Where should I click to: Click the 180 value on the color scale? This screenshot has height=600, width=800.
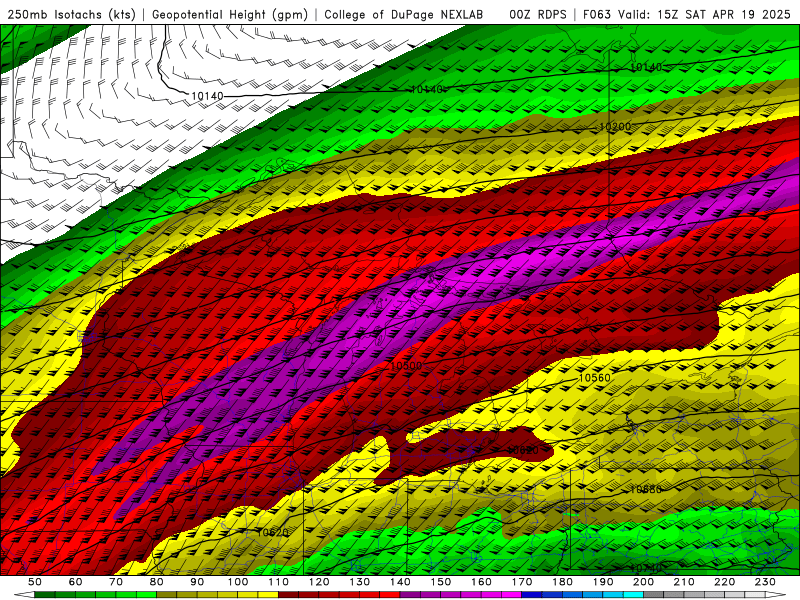(x=562, y=582)
